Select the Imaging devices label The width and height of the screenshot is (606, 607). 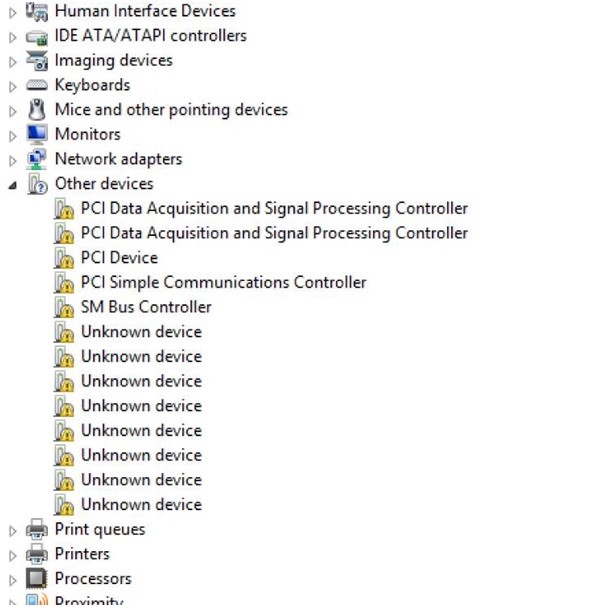coord(113,61)
